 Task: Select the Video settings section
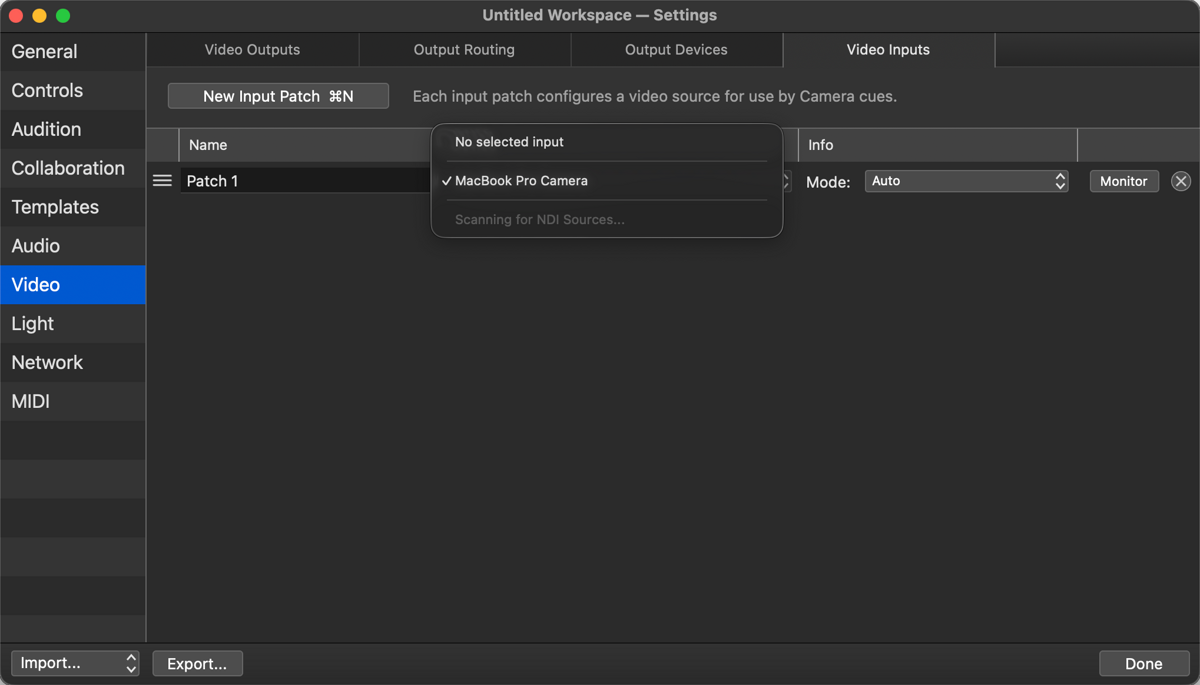(x=73, y=285)
